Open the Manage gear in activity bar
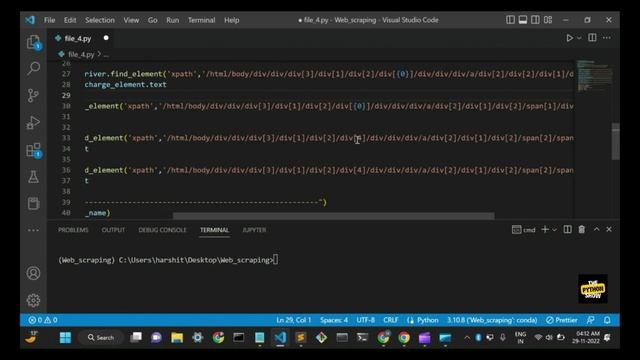This screenshot has width=640, height=360. coord(33,300)
